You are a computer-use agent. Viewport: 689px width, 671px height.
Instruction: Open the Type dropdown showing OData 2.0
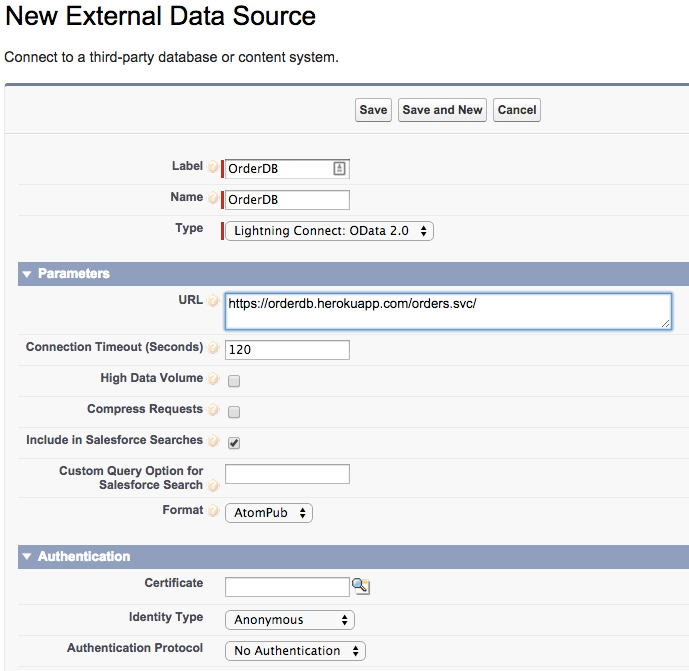pos(329,231)
